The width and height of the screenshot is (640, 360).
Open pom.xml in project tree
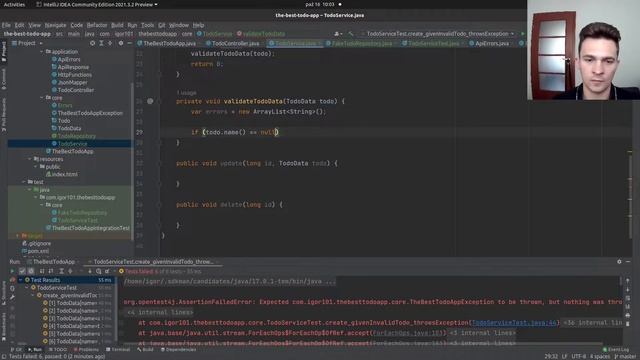pos(38,251)
